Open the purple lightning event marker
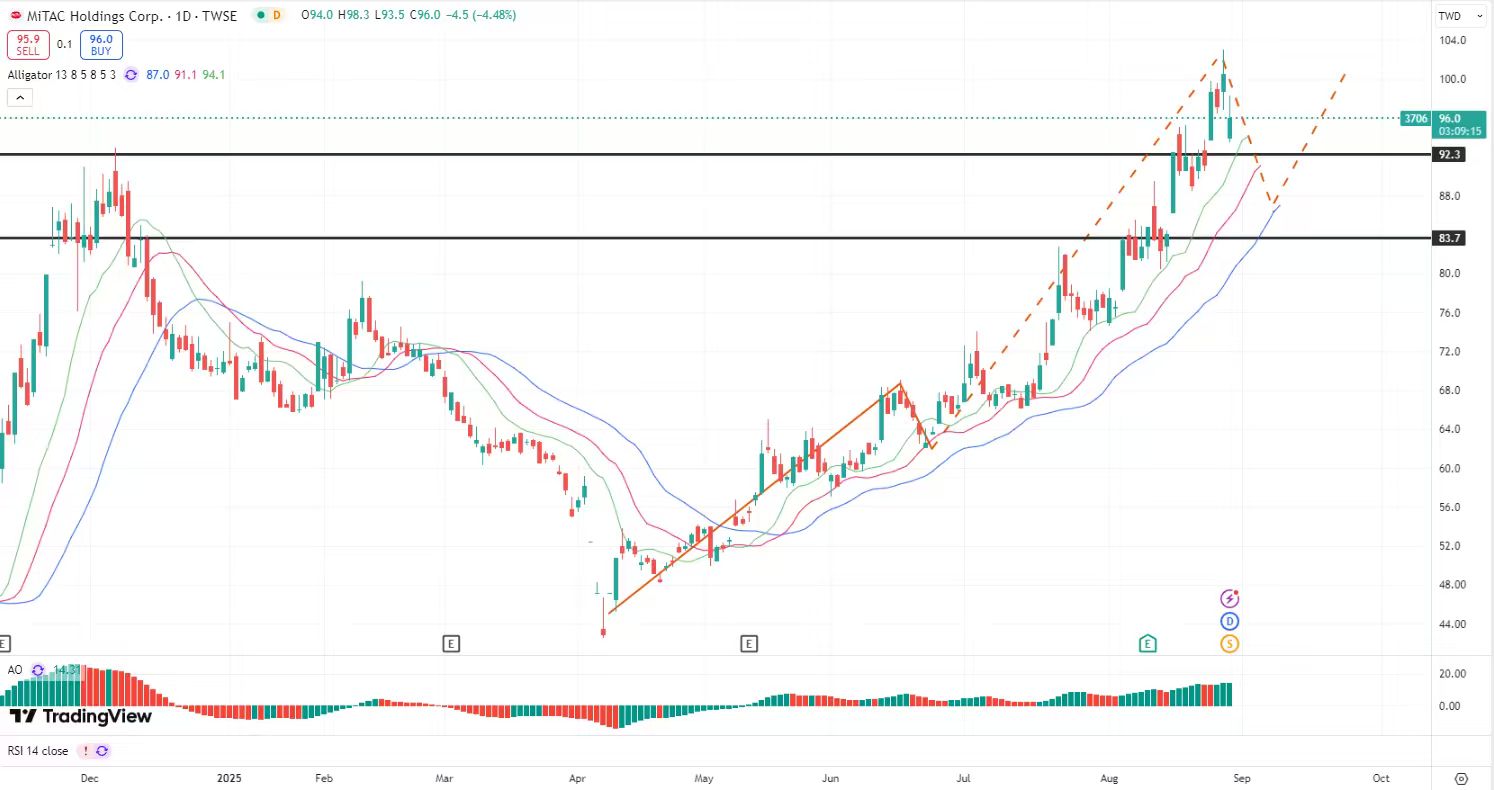The height and width of the screenshot is (790, 1494). (x=1230, y=599)
